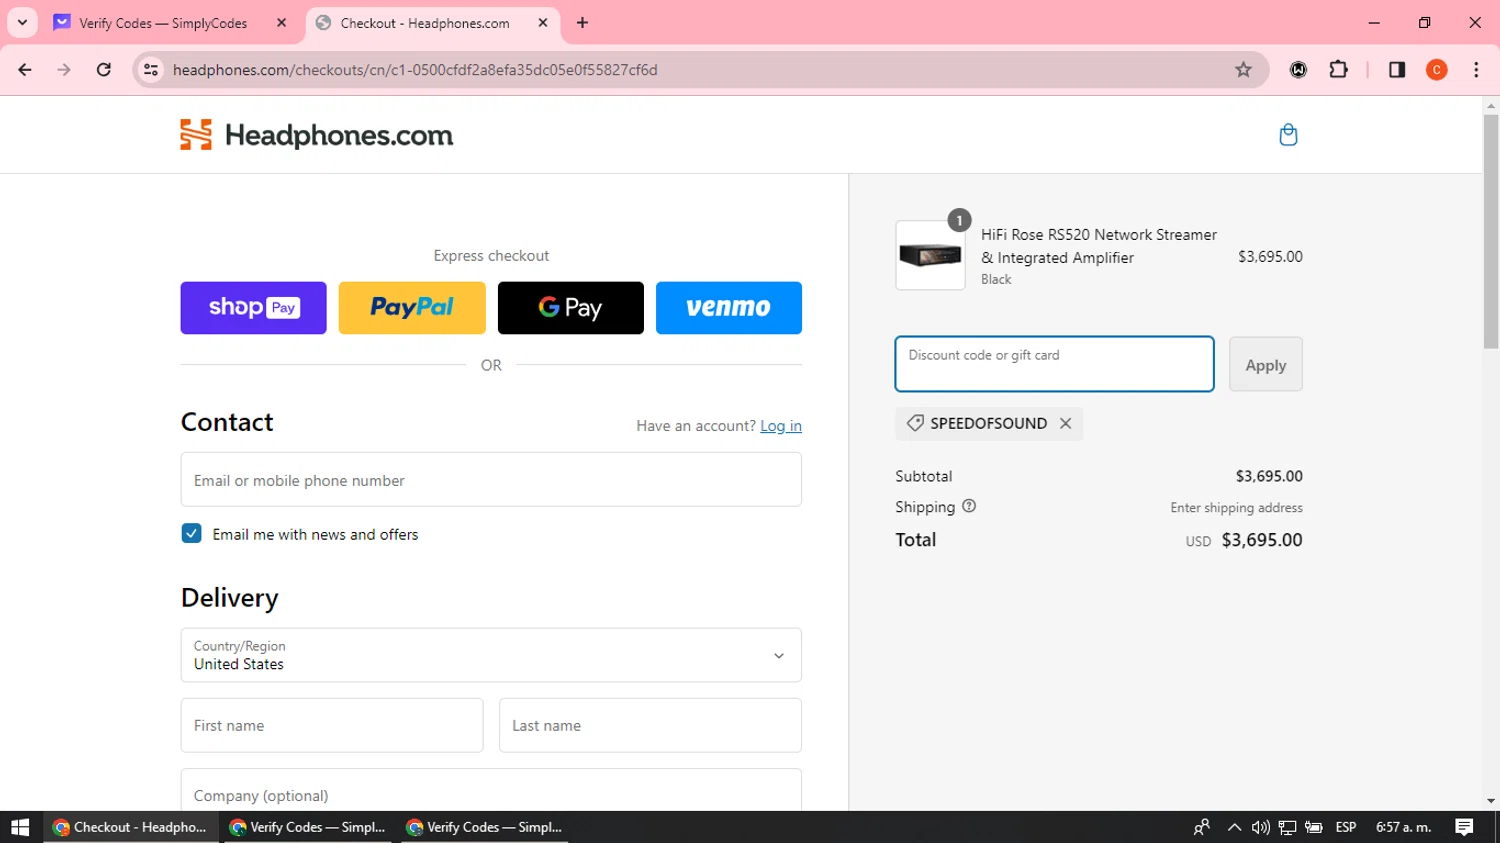The image size is (1500, 843).
Task: Click the shipping info help icon
Action: [969, 507]
